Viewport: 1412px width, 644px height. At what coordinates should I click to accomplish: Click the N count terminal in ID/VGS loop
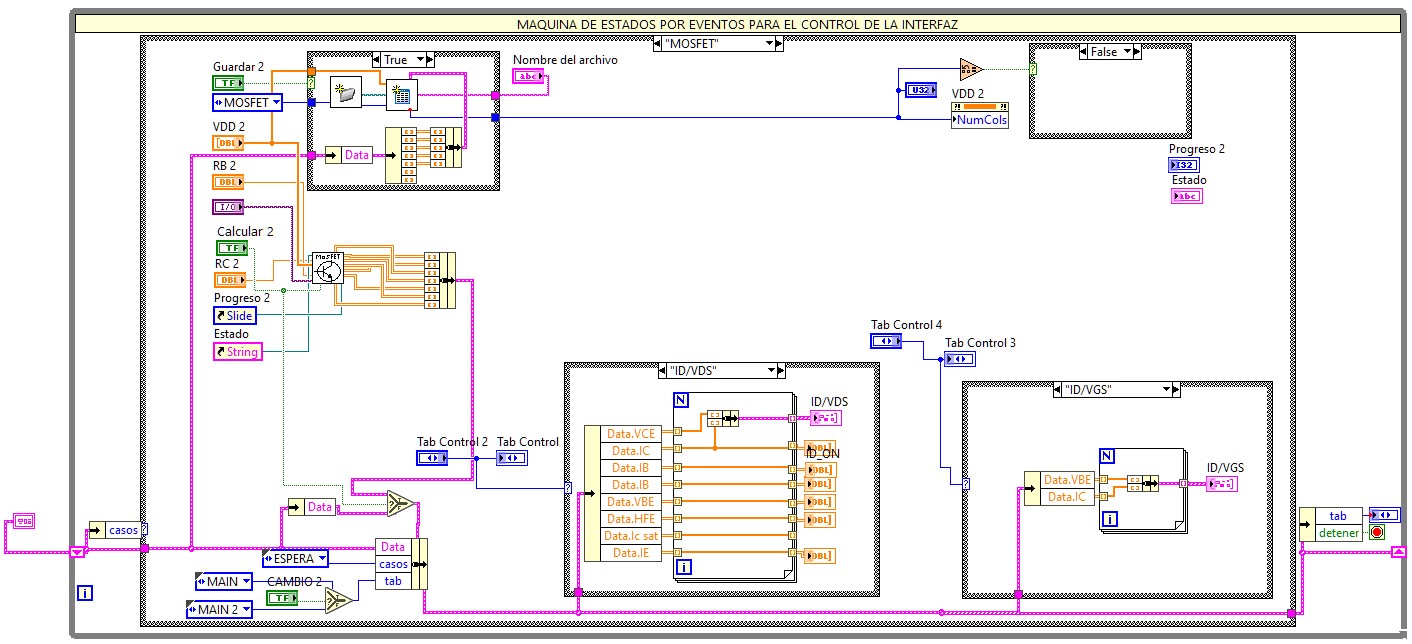click(1107, 455)
